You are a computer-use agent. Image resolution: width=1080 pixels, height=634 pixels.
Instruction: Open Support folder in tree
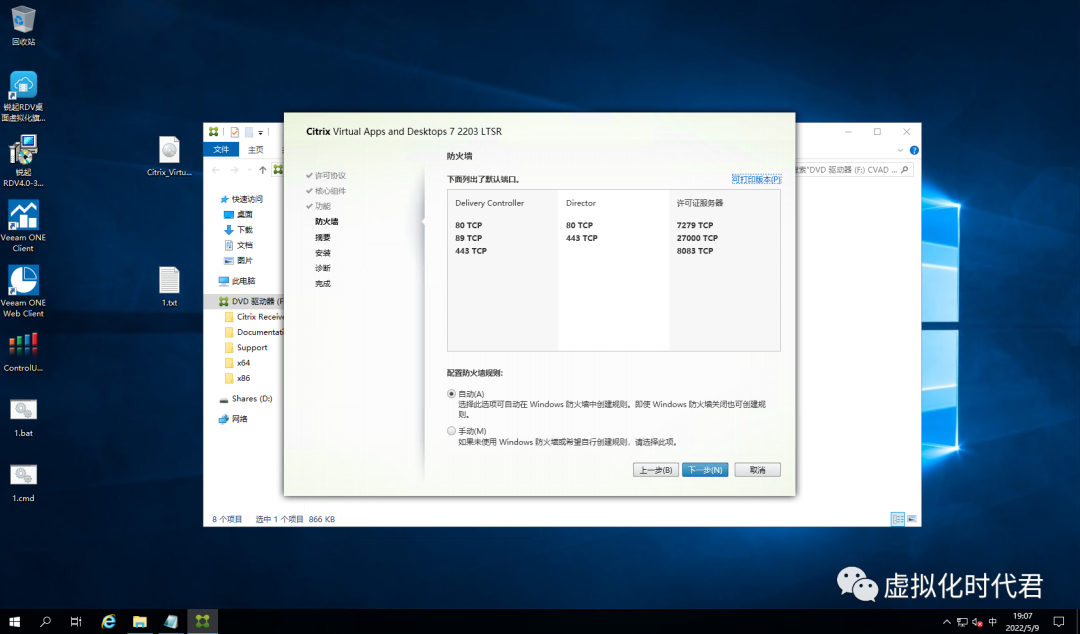point(252,347)
